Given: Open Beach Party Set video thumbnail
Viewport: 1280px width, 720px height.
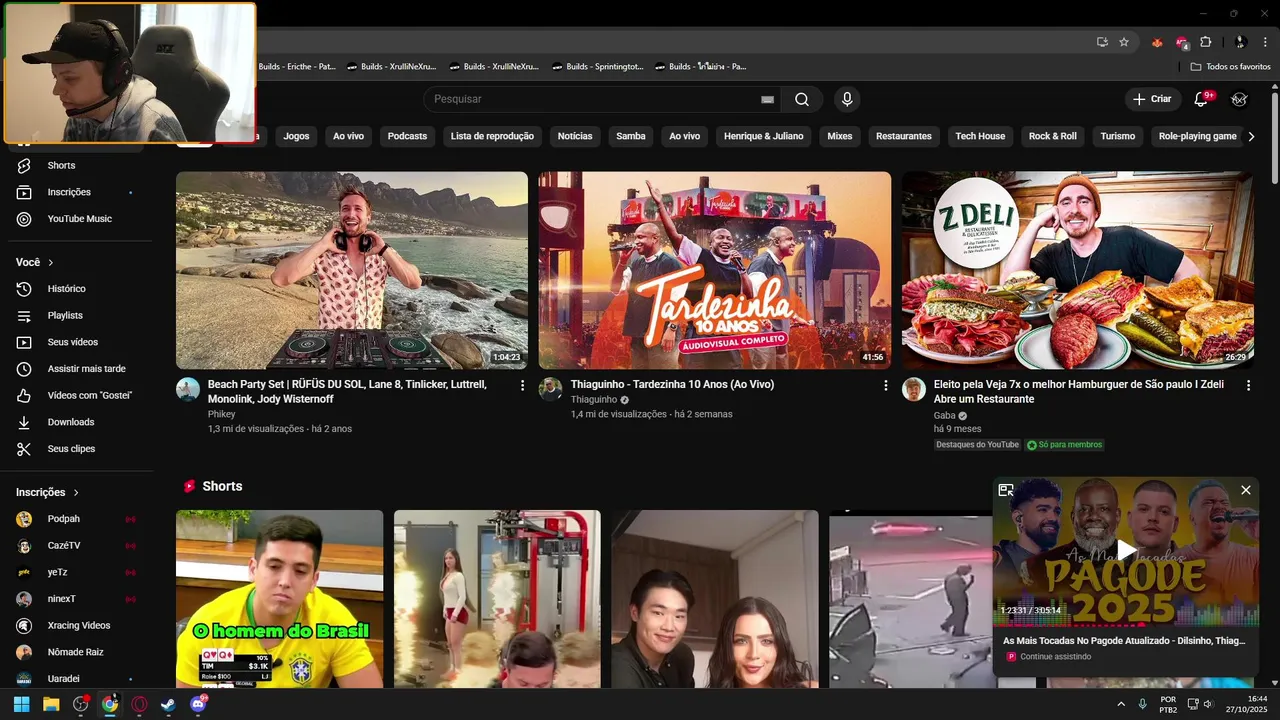Looking at the screenshot, I should click(x=352, y=270).
